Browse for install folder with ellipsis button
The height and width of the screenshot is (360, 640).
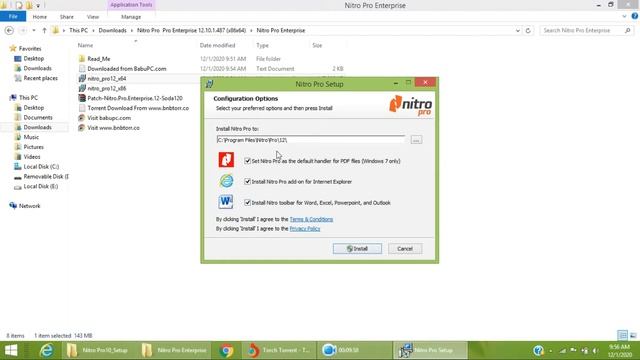click(416, 140)
